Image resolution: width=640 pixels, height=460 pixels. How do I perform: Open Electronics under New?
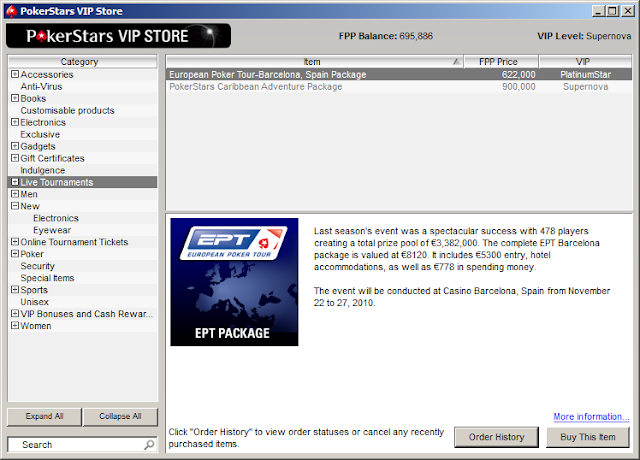pyautogui.click(x=56, y=218)
